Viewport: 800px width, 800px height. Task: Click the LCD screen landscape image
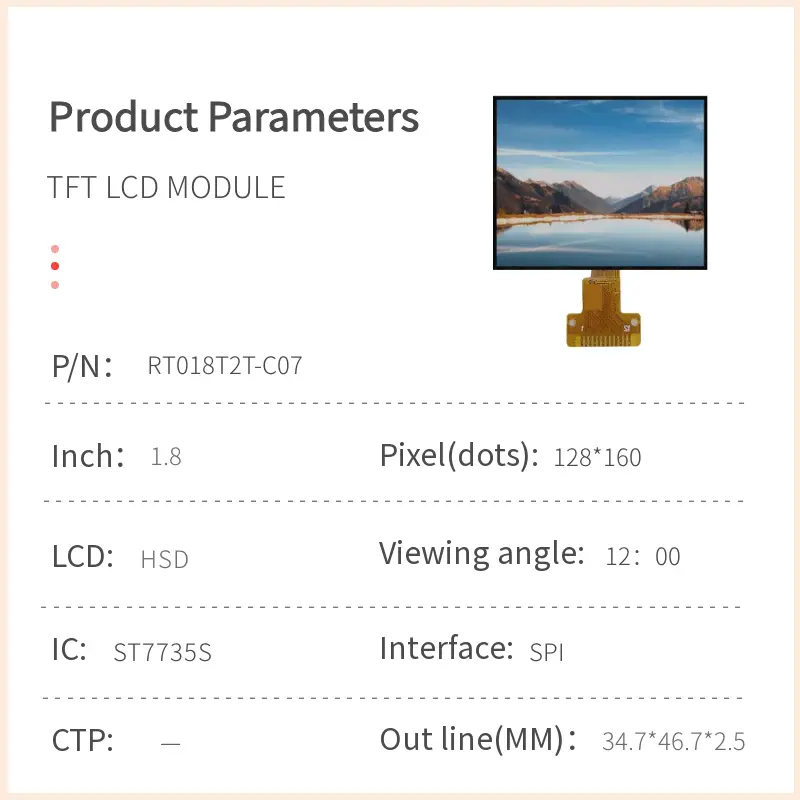point(600,183)
